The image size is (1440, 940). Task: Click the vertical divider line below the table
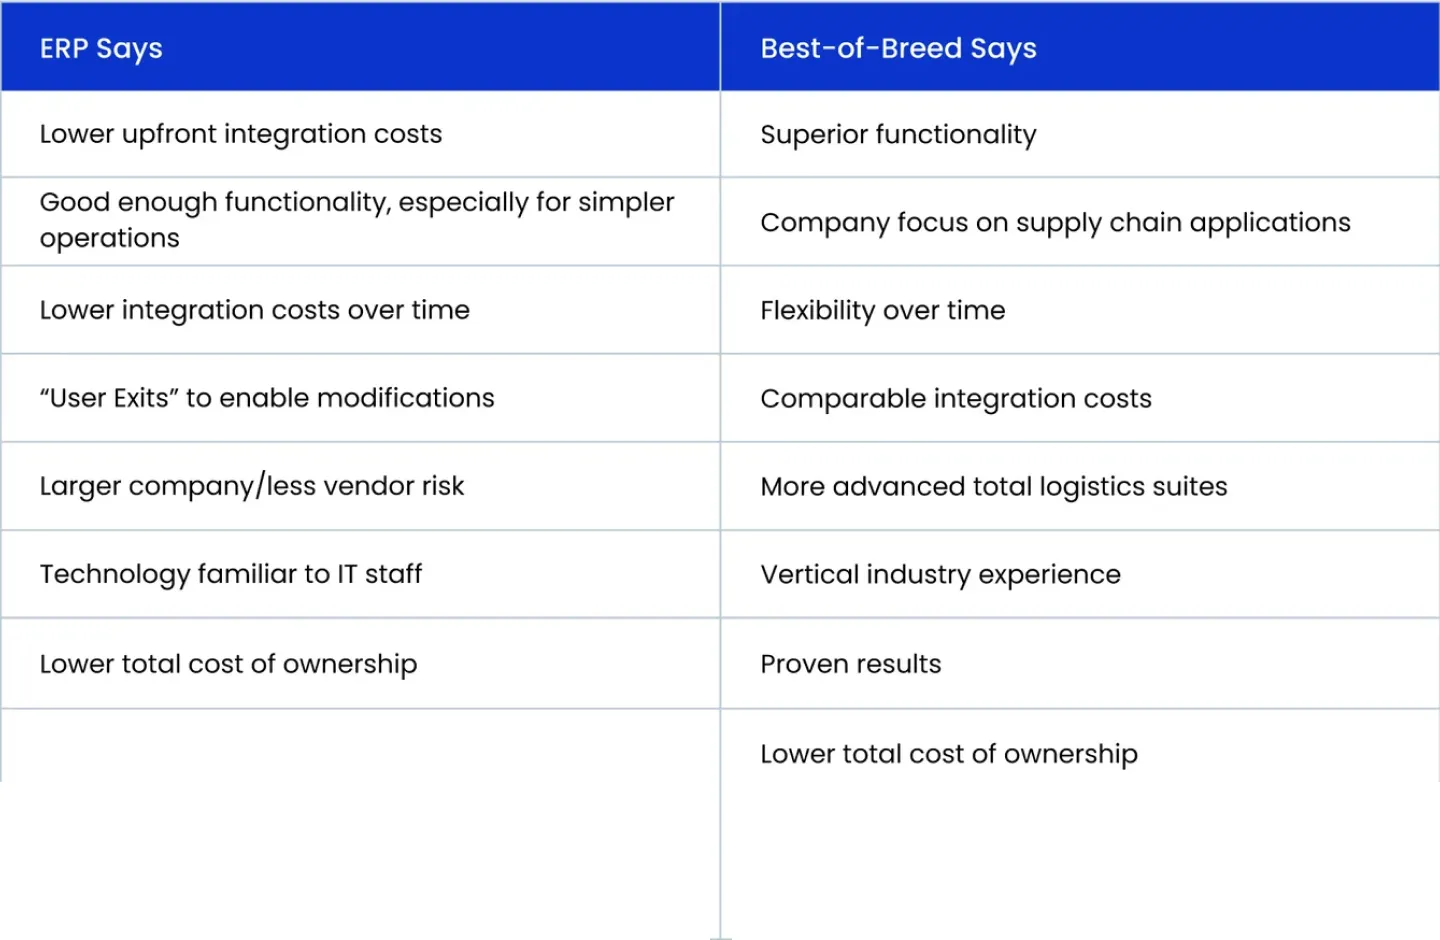pyautogui.click(x=720, y=860)
